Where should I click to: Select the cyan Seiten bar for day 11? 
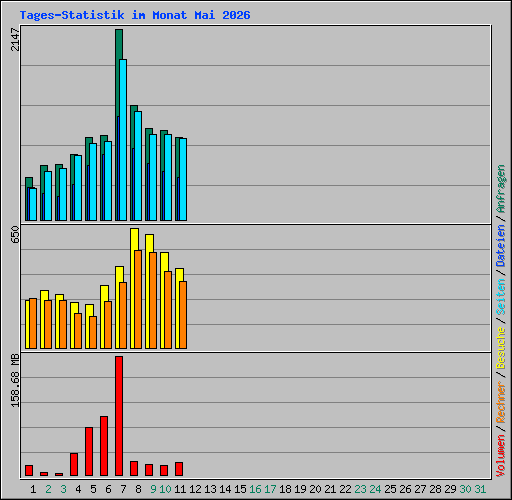click(183, 179)
